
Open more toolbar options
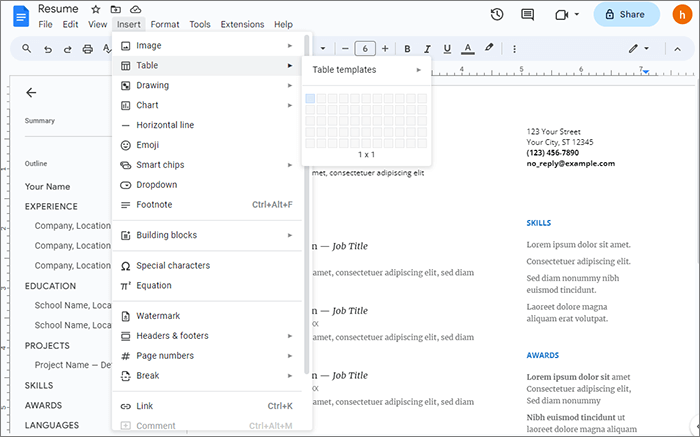click(x=514, y=49)
